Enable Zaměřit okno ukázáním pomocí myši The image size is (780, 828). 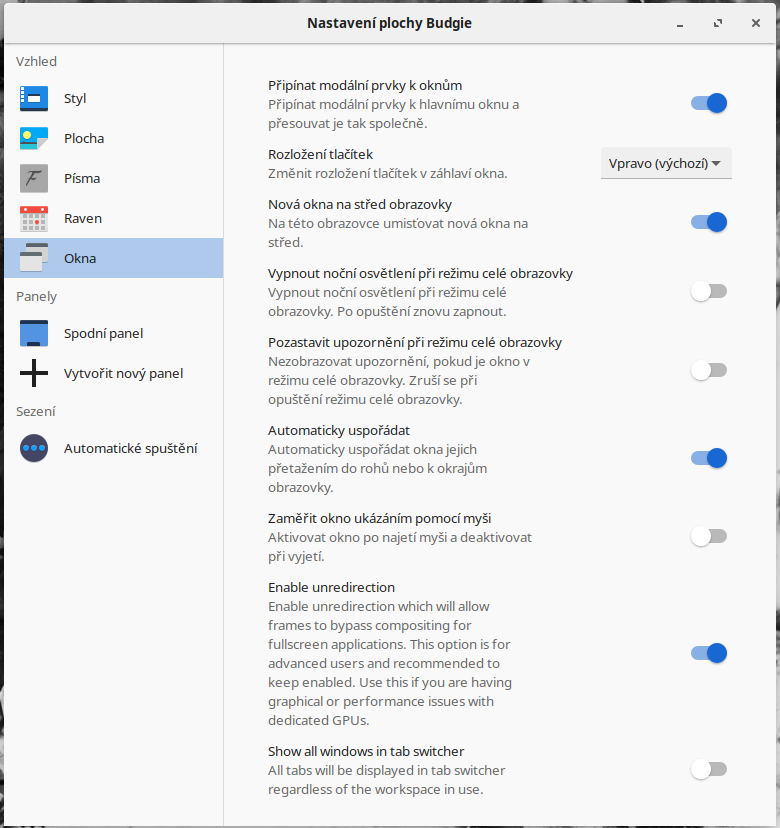point(709,537)
